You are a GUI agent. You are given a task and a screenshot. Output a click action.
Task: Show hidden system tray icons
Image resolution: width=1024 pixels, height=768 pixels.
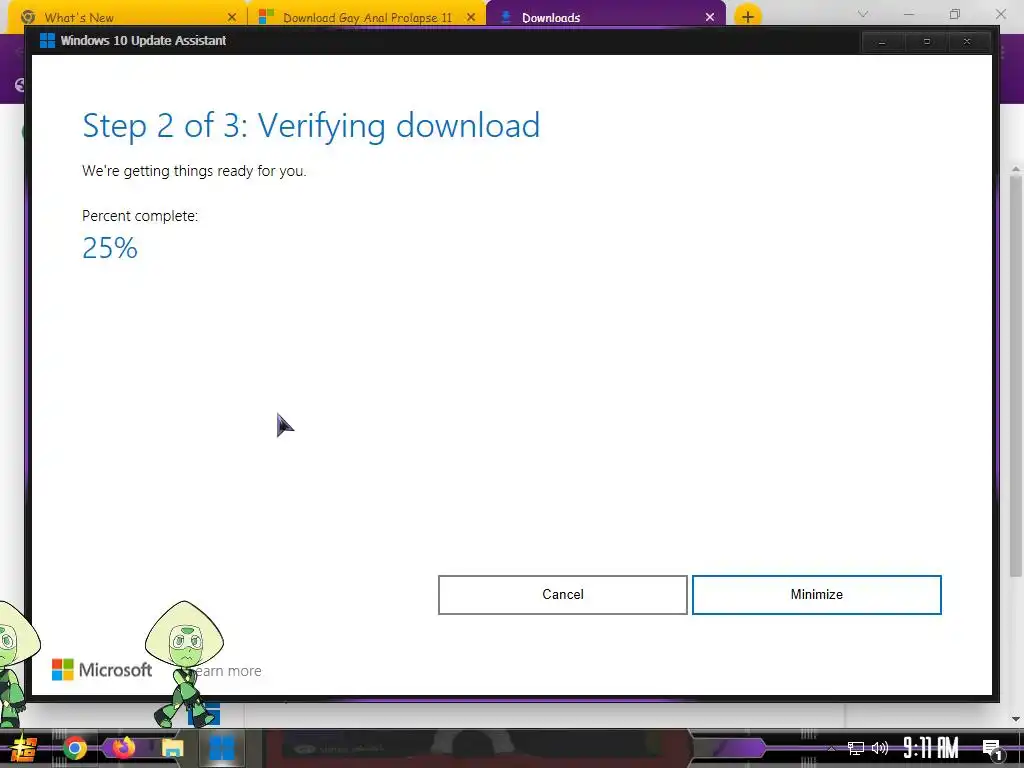(x=831, y=748)
